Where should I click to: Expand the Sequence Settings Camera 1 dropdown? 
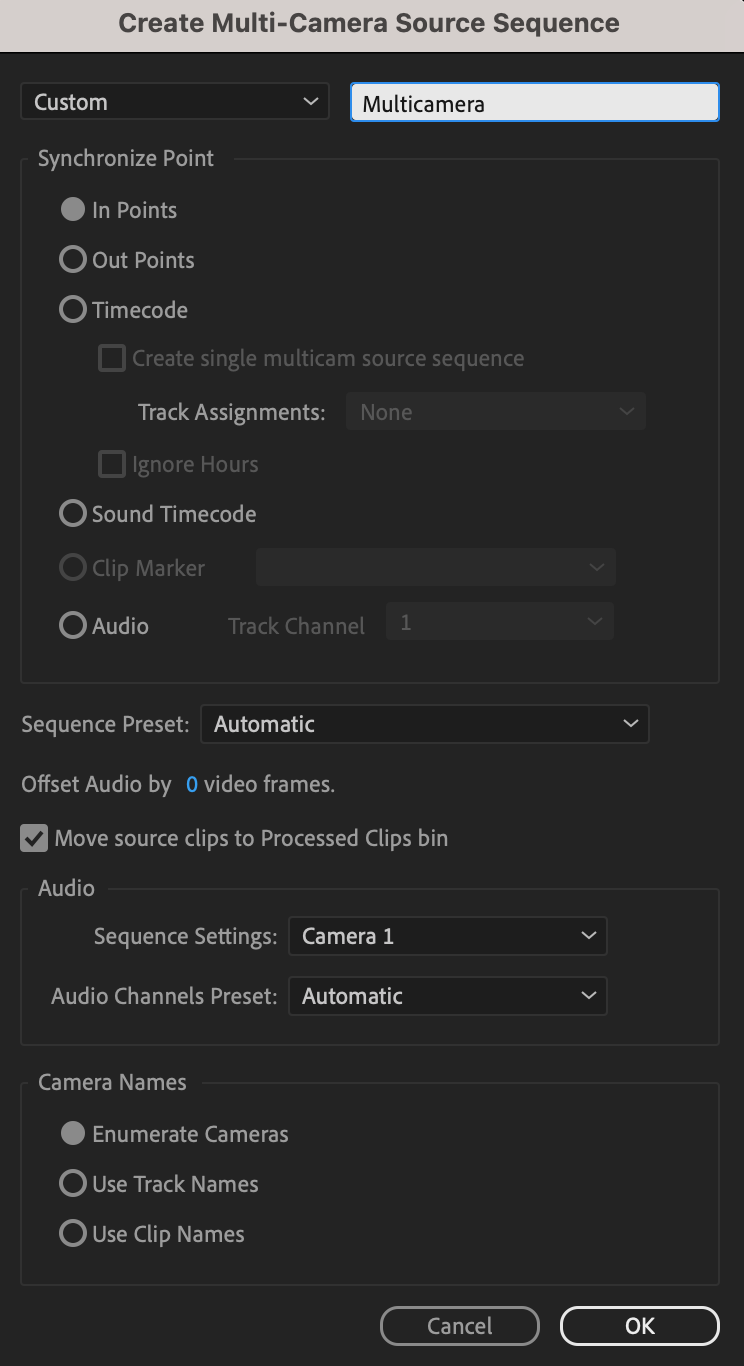(448, 936)
